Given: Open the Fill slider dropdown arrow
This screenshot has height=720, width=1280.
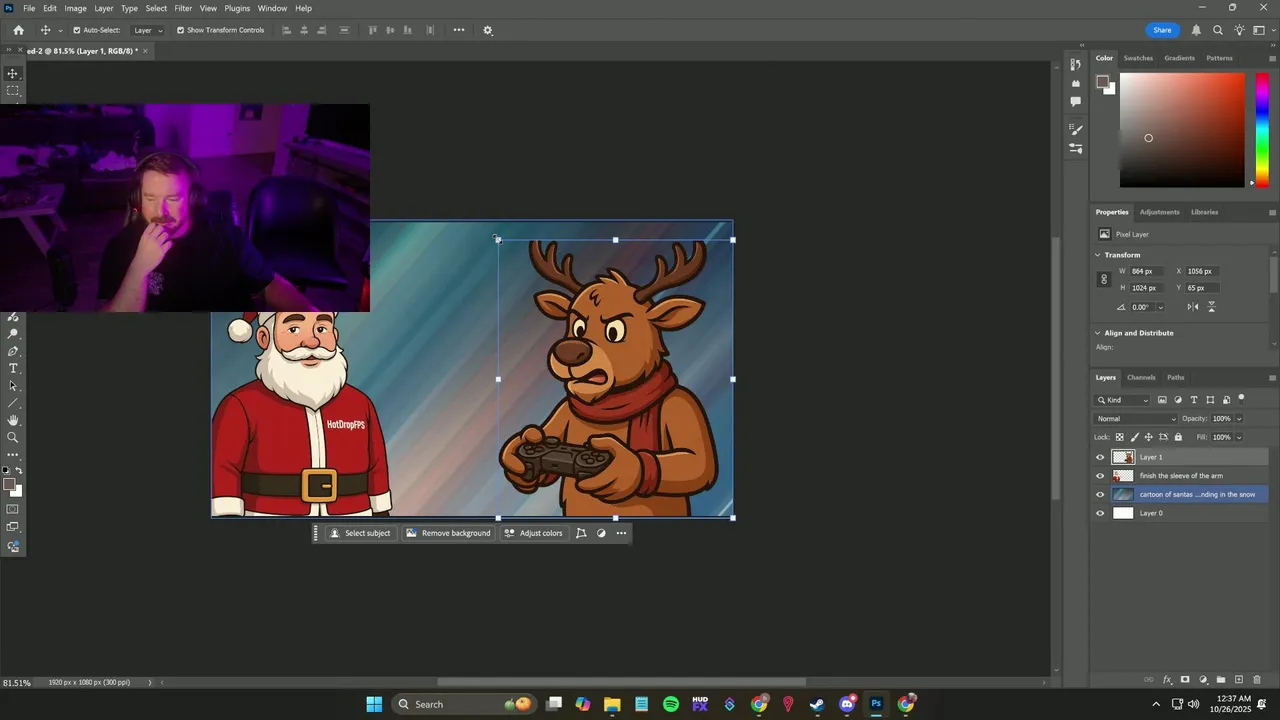Looking at the screenshot, I should [1239, 437].
